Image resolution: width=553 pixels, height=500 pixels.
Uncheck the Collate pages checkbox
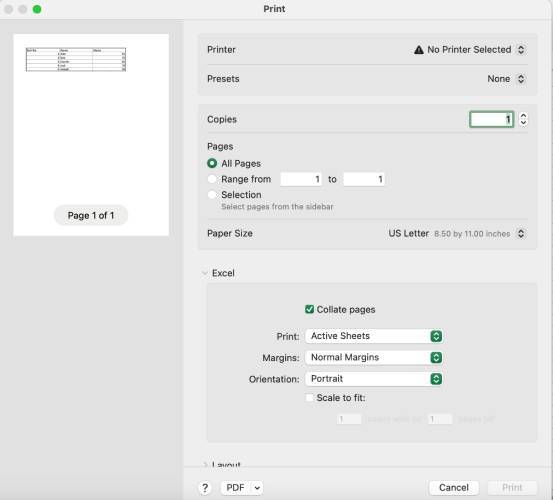[309, 309]
